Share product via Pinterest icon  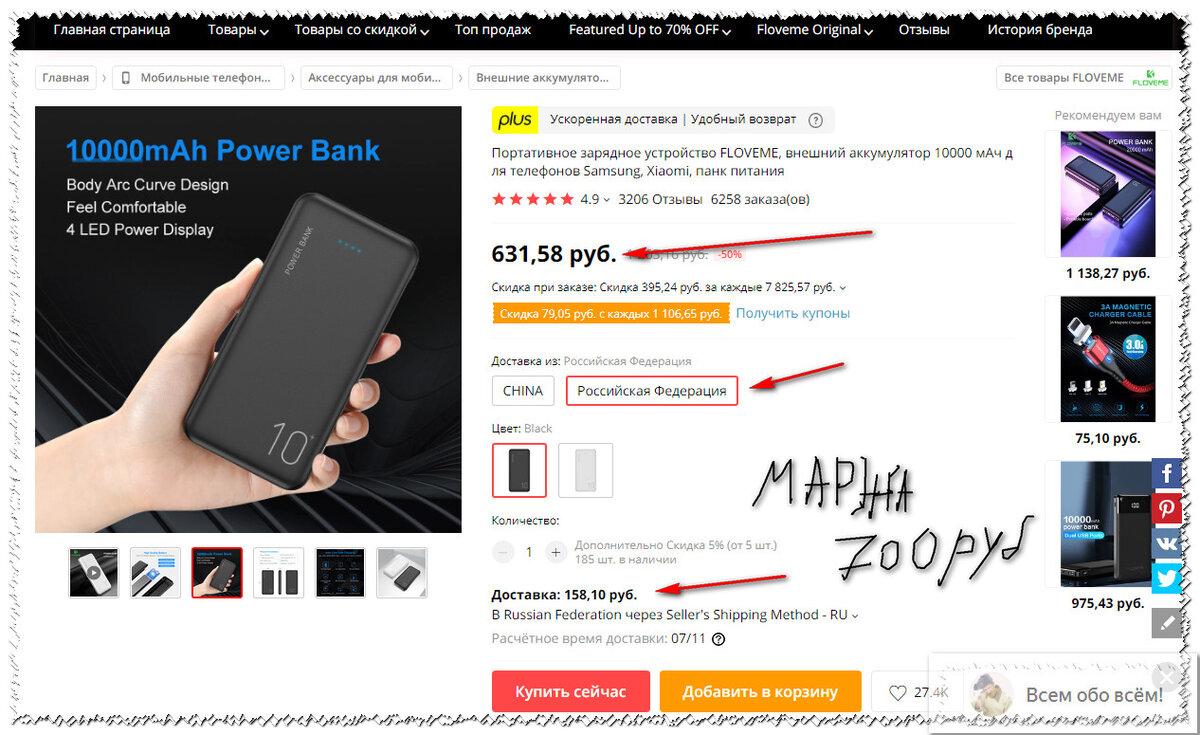[1166, 509]
